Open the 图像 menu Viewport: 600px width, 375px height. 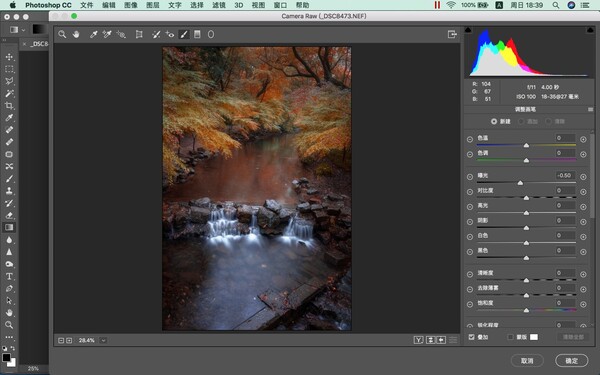point(131,5)
